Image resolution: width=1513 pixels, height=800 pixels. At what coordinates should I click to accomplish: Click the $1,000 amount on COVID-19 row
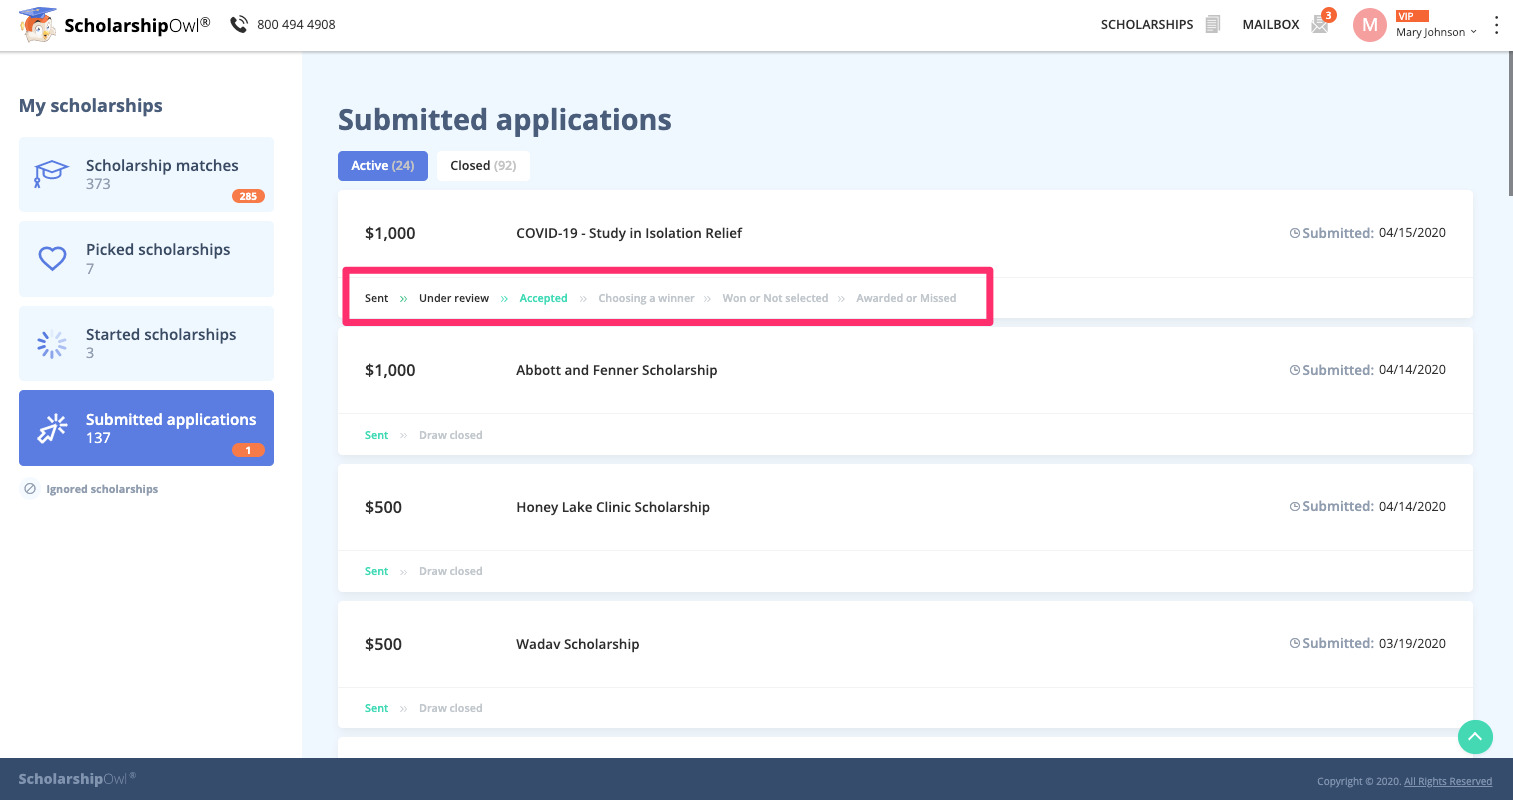(390, 233)
